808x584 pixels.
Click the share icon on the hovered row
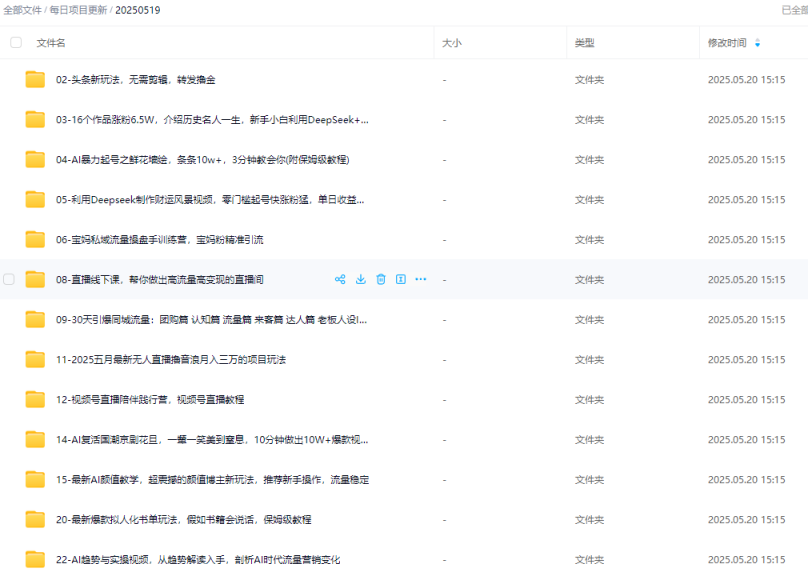pos(340,279)
